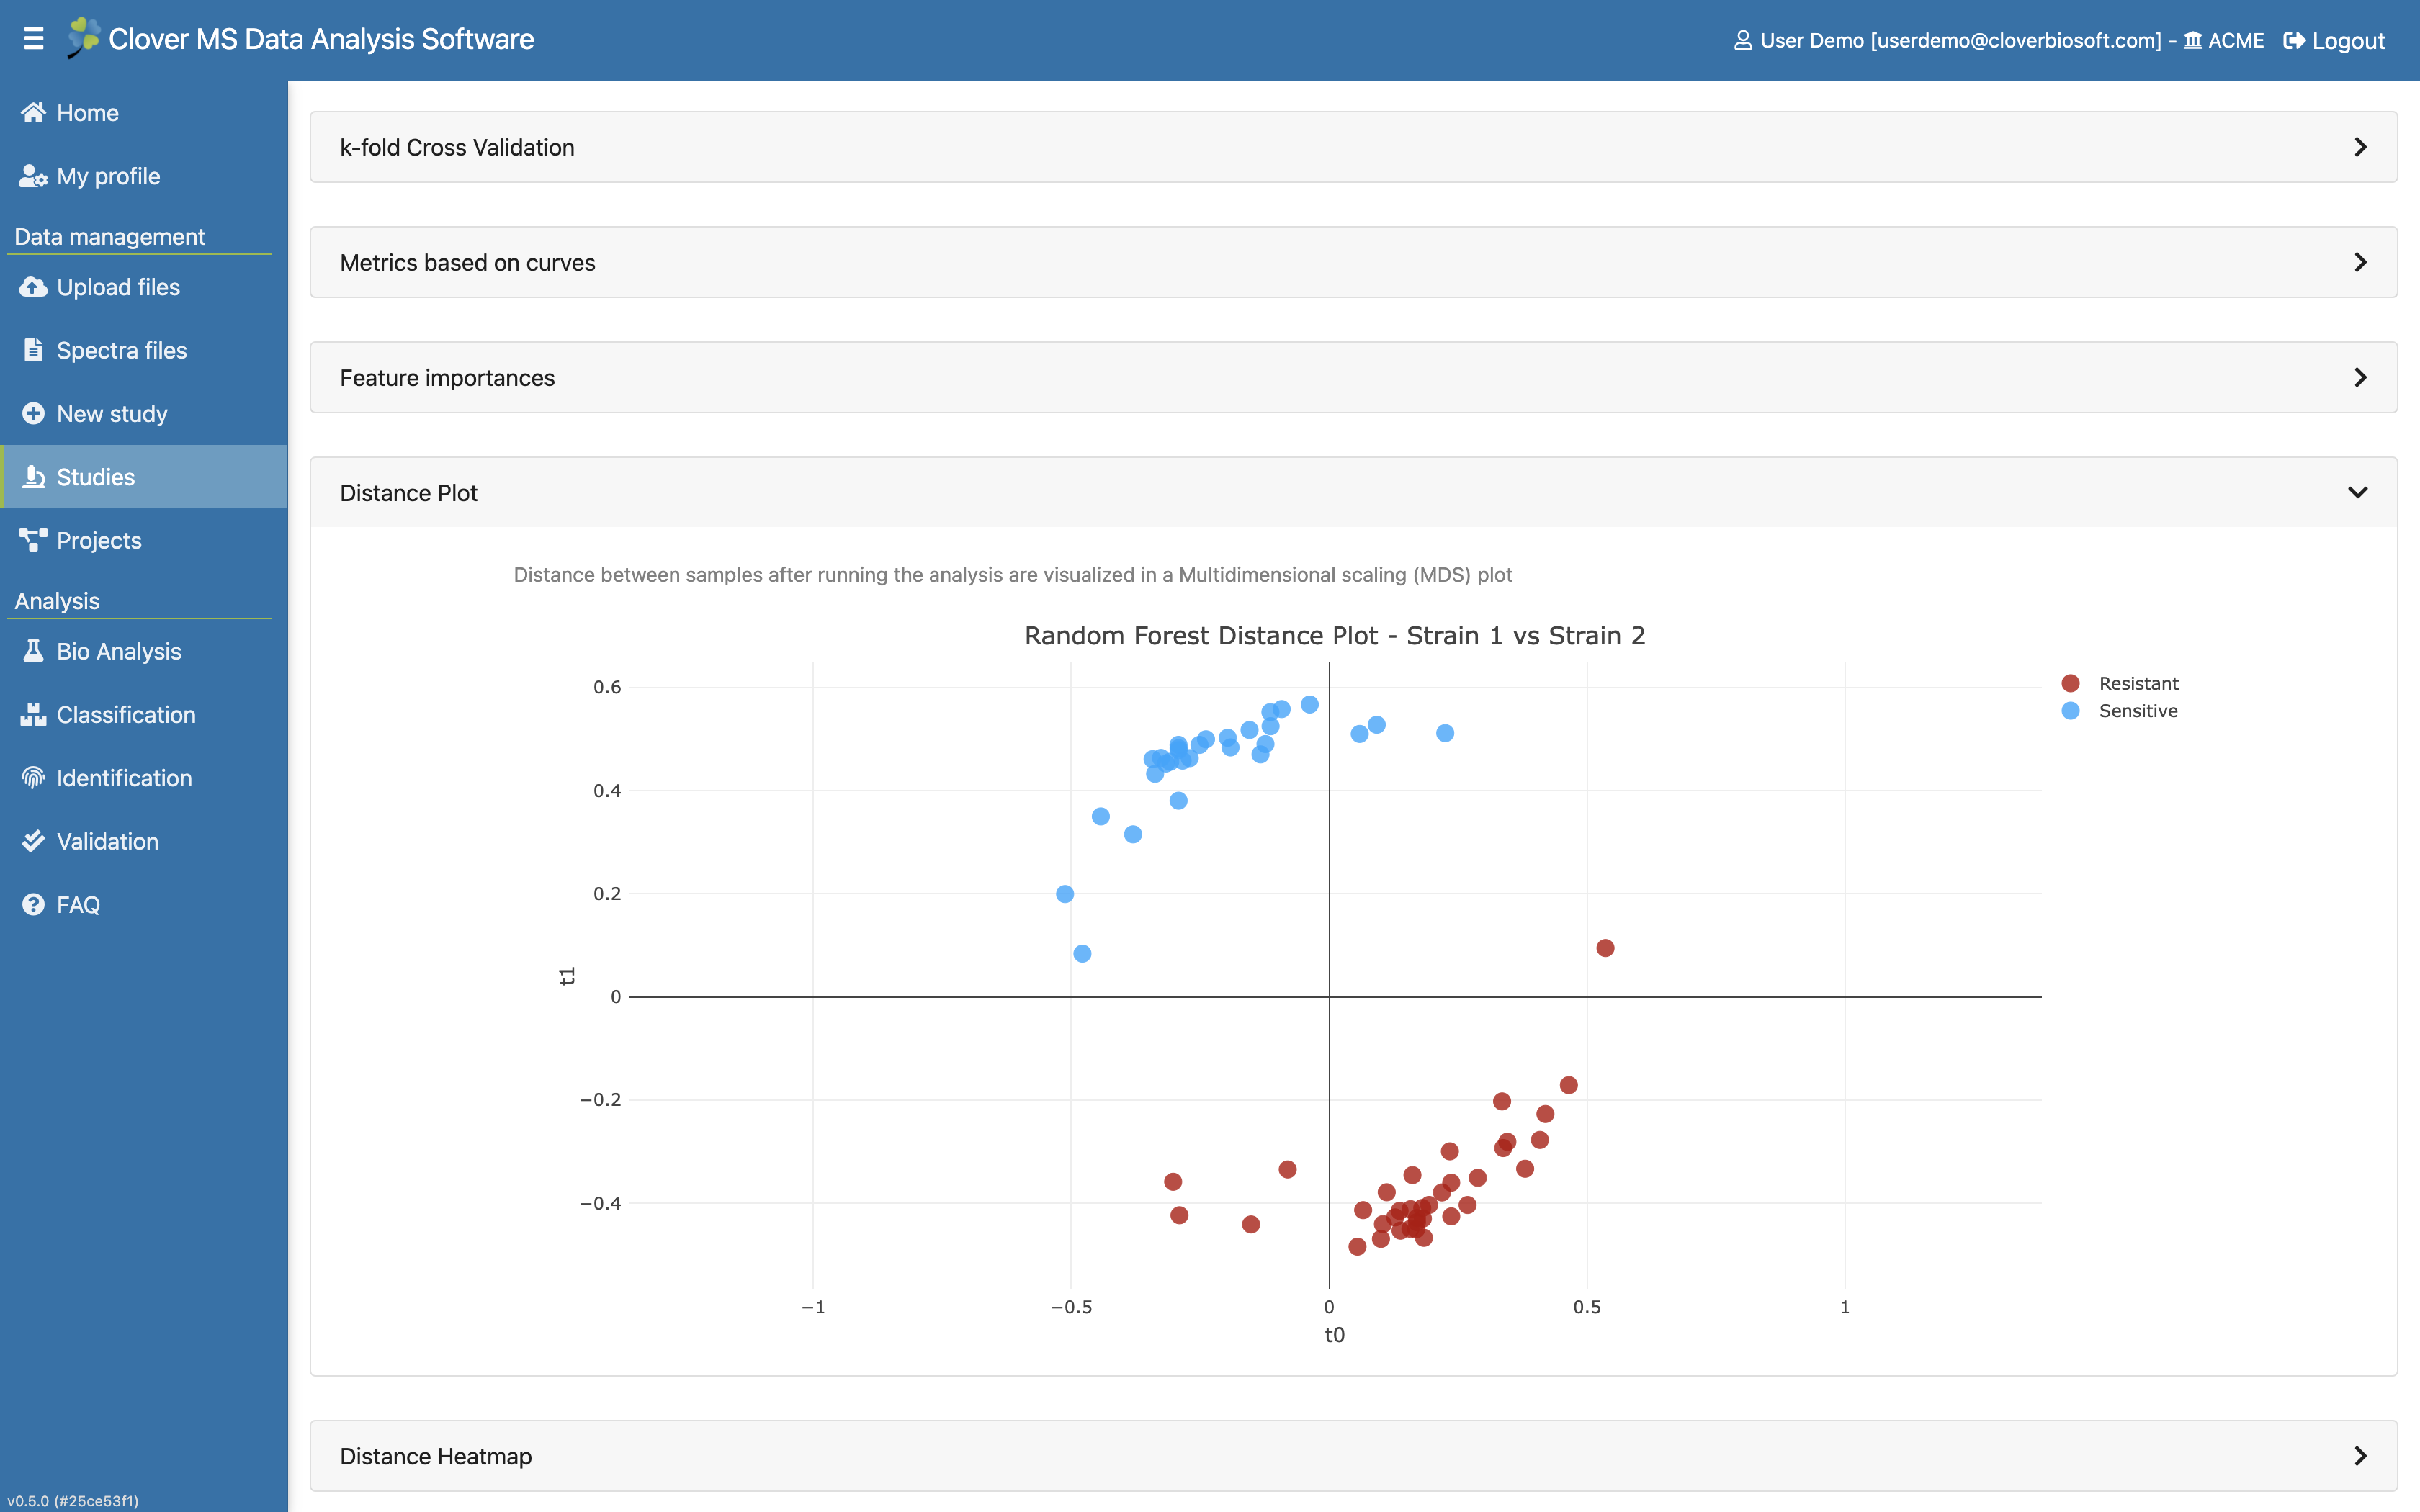Open the Home menu item
The width and height of the screenshot is (2420, 1512).
pos(144,113)
